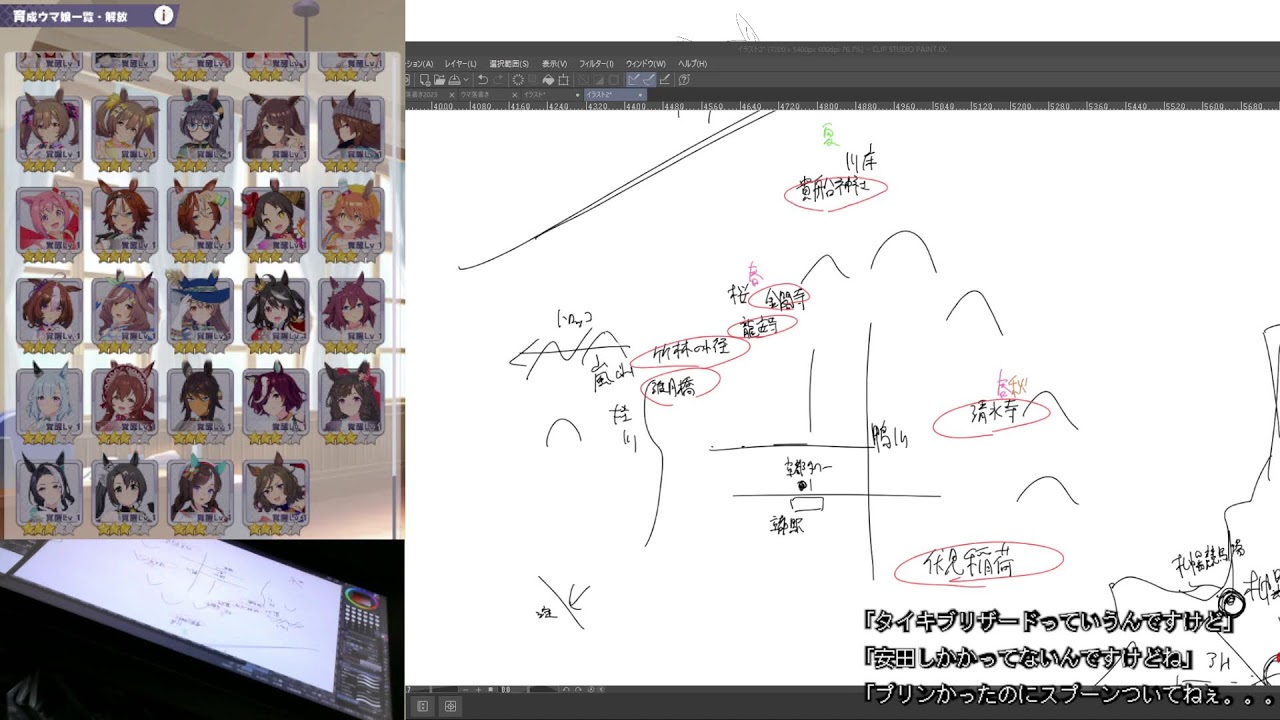Click the Scale/Rotate transform icon
The height and width of the screenshot is (720, 1280).
(563, 80)
